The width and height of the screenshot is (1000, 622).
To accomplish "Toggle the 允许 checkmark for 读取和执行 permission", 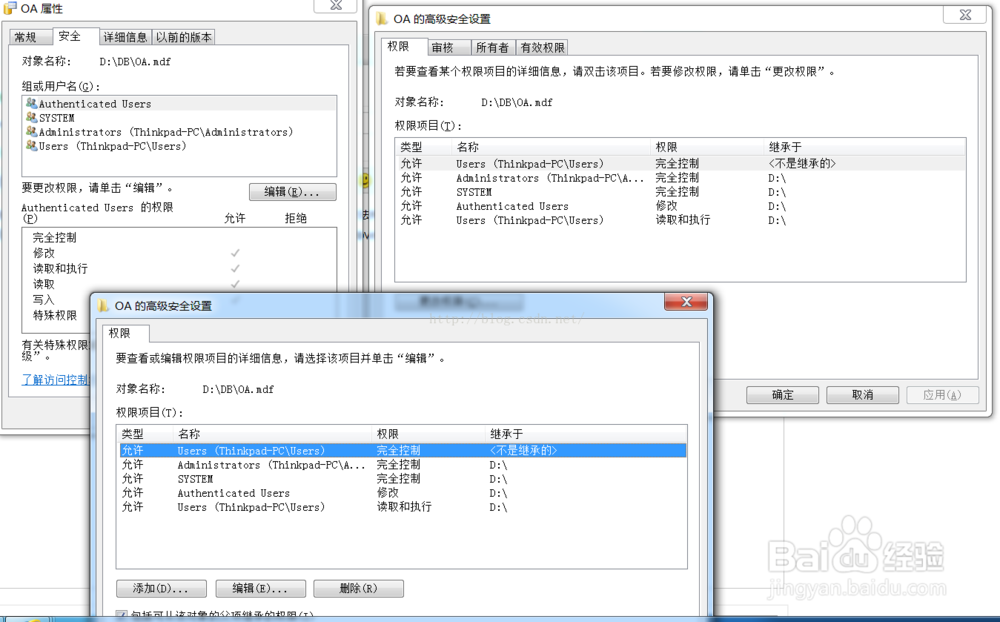I will click(235, 268).
